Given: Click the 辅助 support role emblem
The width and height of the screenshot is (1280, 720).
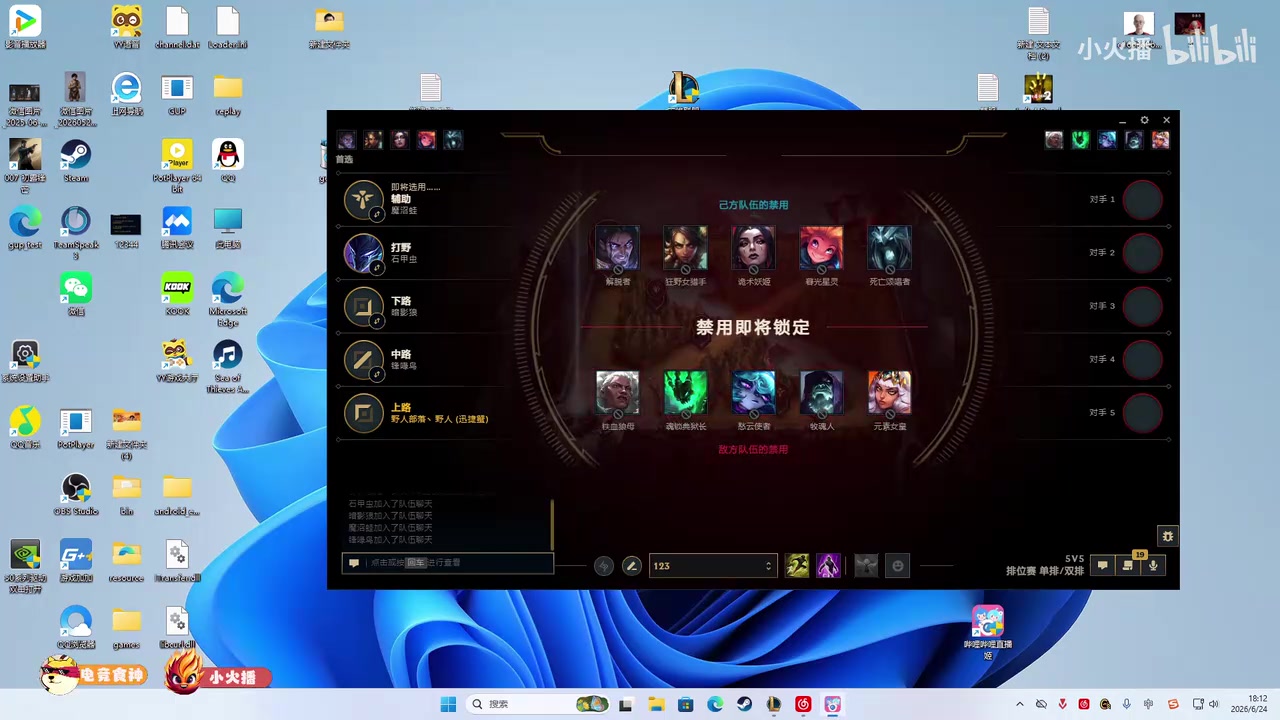Looking at the screenshot, I should [x=363, y=199].
